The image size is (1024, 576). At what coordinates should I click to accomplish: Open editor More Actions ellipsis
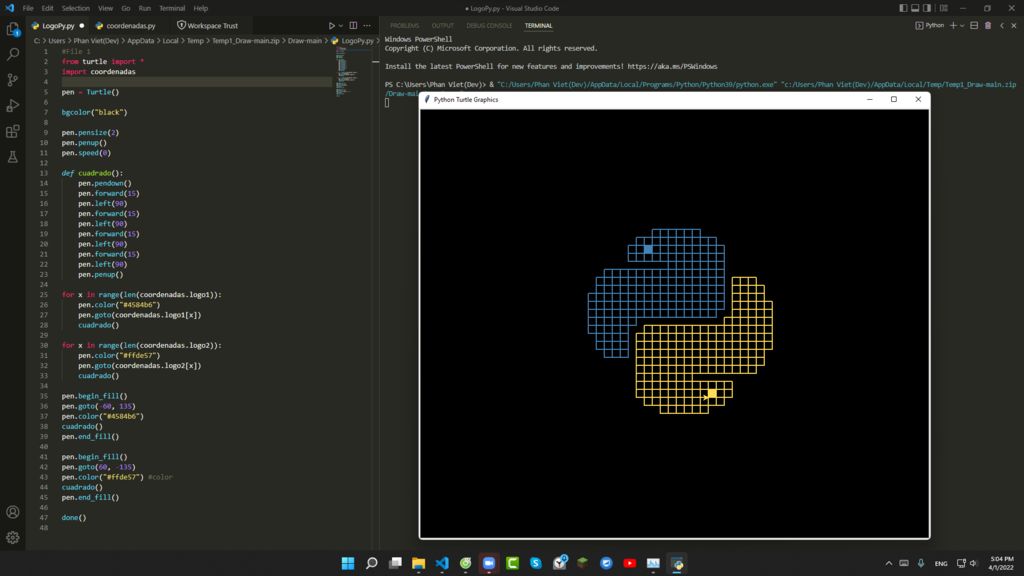[367, 25]
